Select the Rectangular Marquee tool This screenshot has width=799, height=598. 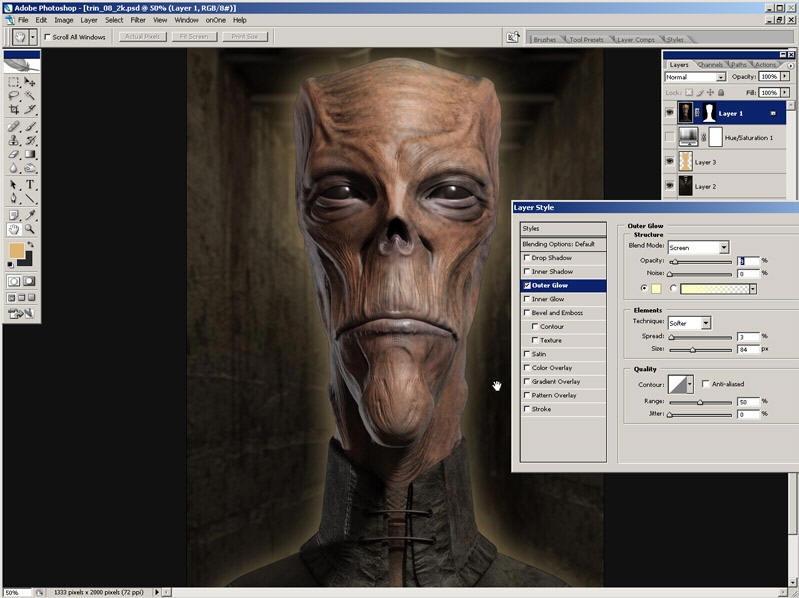[14, 82]
